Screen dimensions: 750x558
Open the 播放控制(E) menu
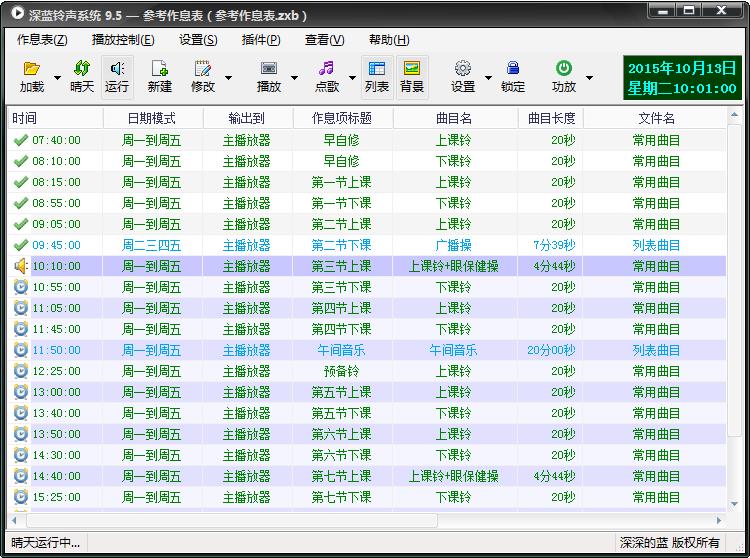click(122, 40)
